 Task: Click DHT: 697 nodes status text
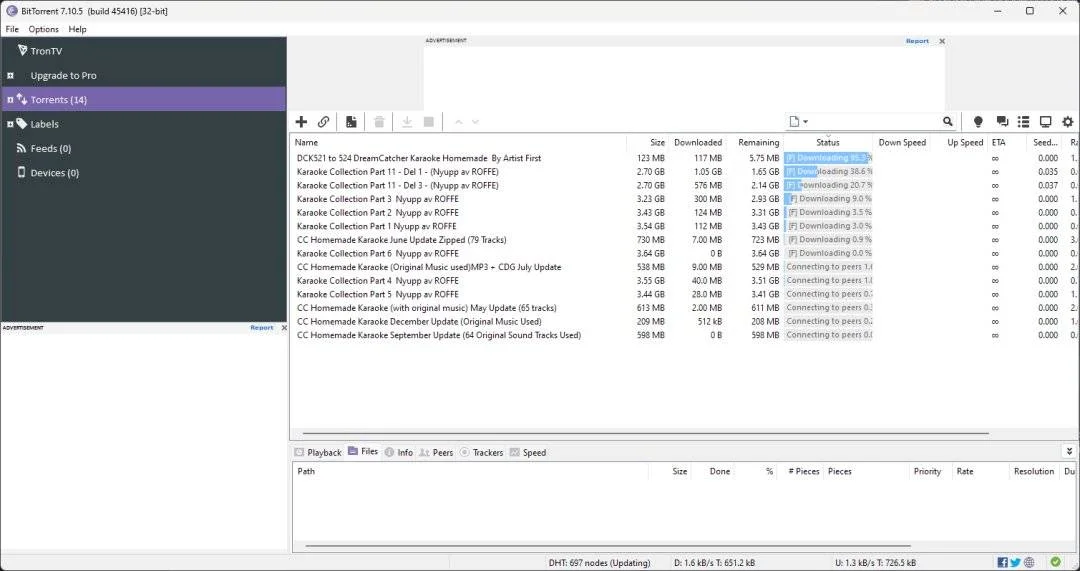tap(599, 563)
